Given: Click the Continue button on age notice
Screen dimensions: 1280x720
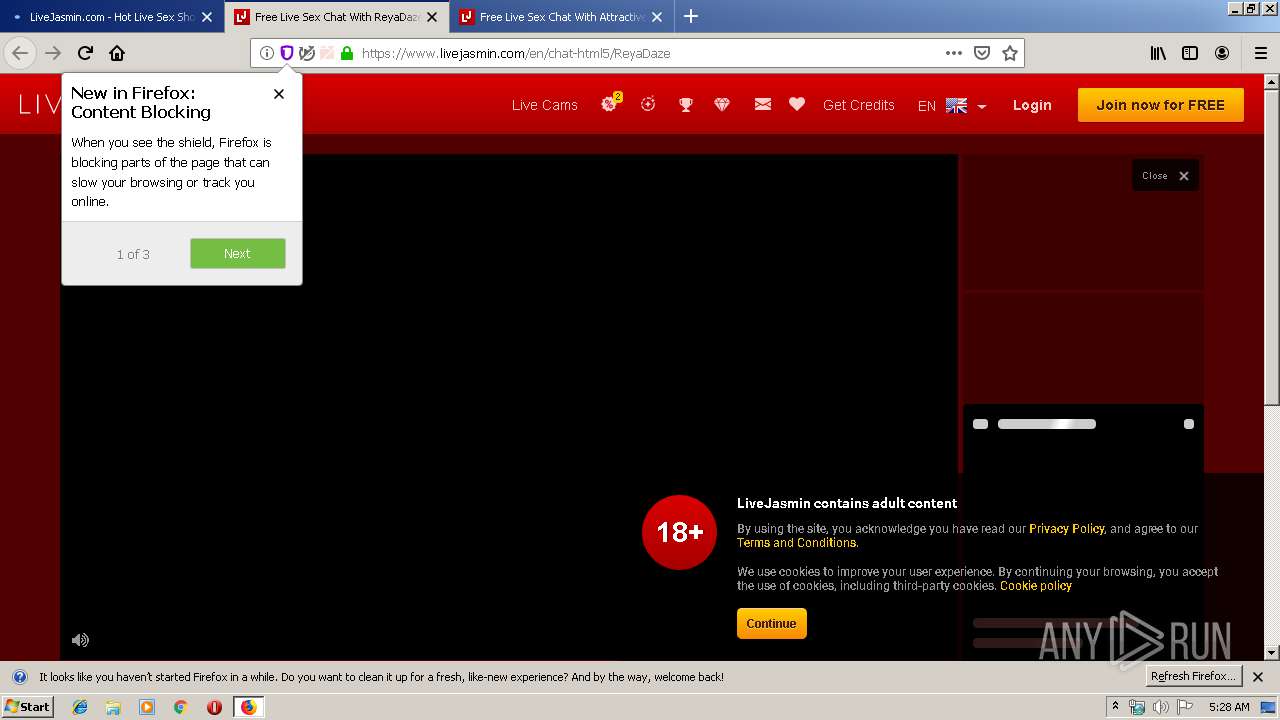Looking at the screenshot, I should pyautogui.click(x=771, y=623).
